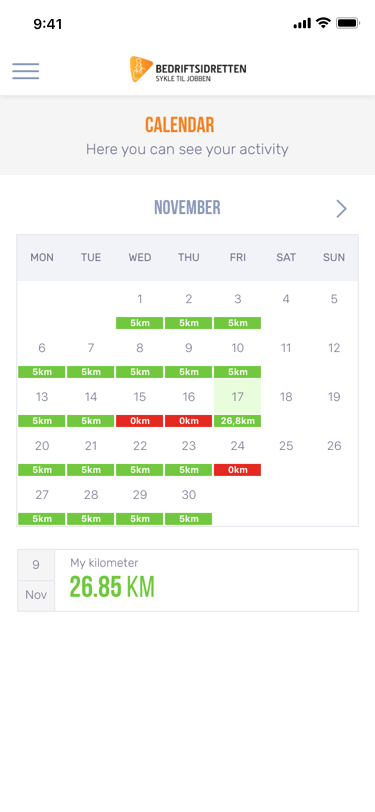Select the red 0km badge under day 15
This screenshot has height=812, width=375.
coord(140,421)
